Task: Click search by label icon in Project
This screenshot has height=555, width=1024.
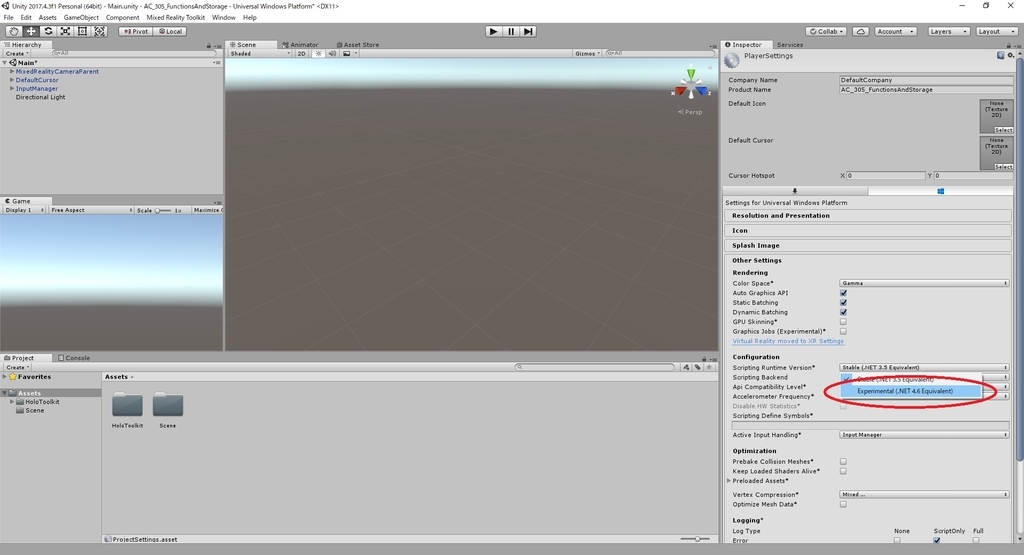Action: tap(697, 367)
